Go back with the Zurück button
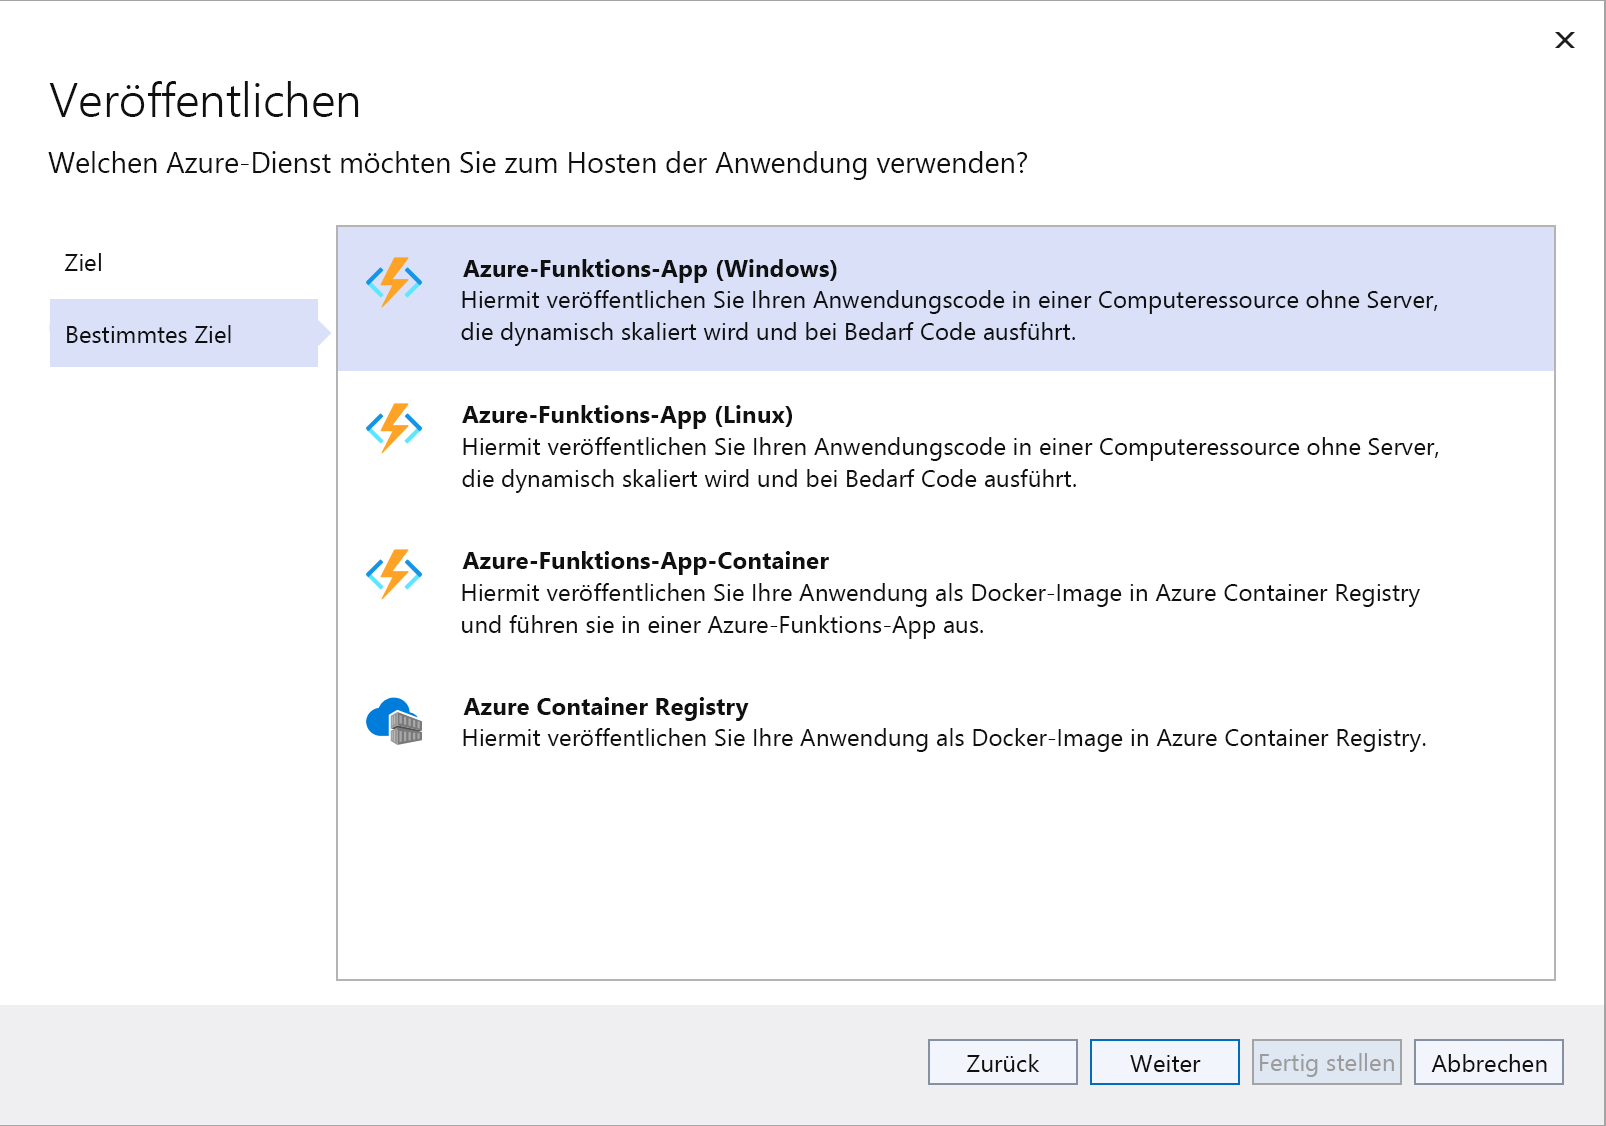1606x1126 pixels. 1003,1062
